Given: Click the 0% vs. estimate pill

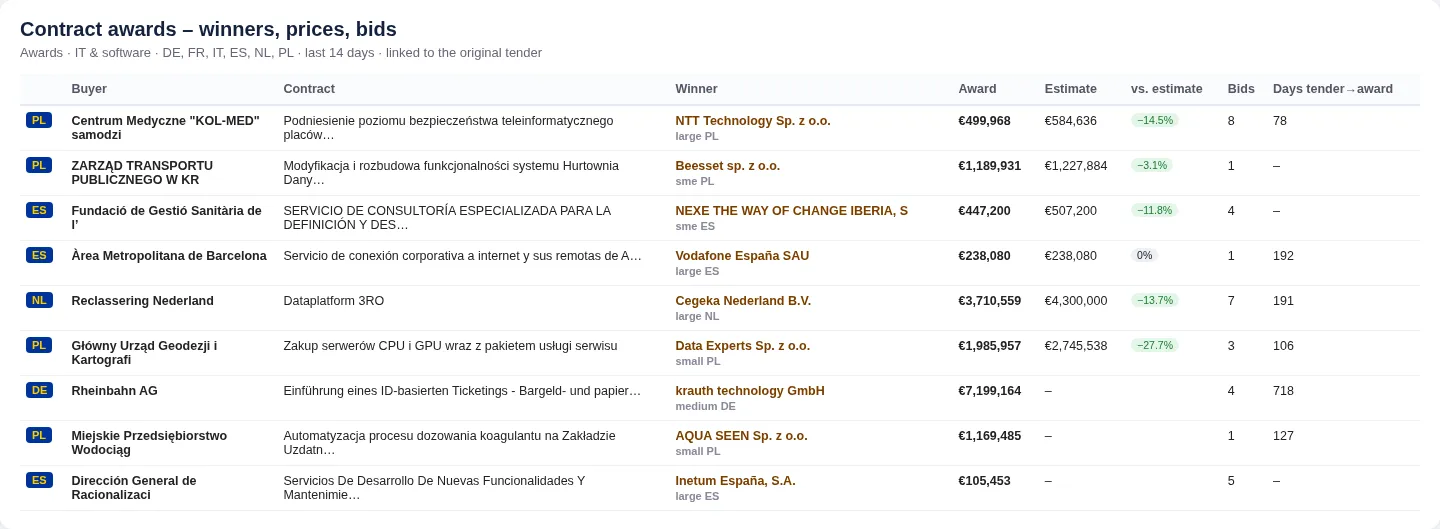Looking at the screenshot, I should (1144, 255).
